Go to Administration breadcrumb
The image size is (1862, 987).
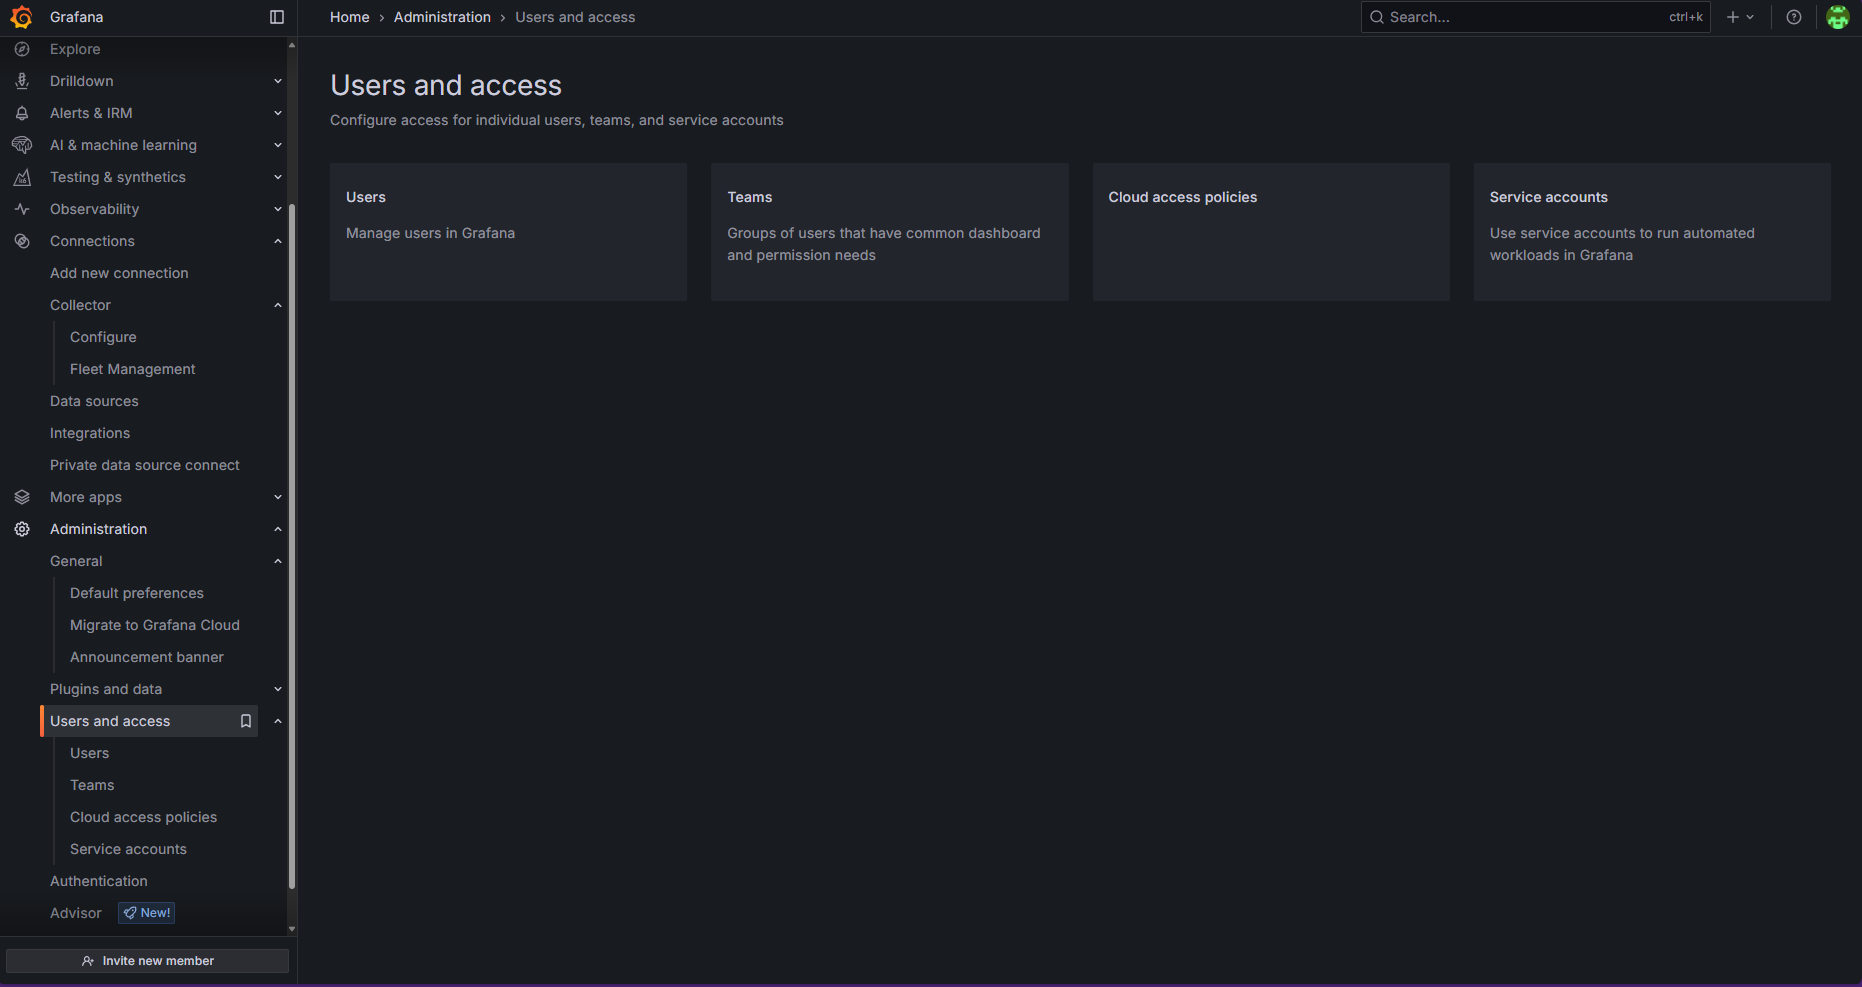[x=442, y=17]
